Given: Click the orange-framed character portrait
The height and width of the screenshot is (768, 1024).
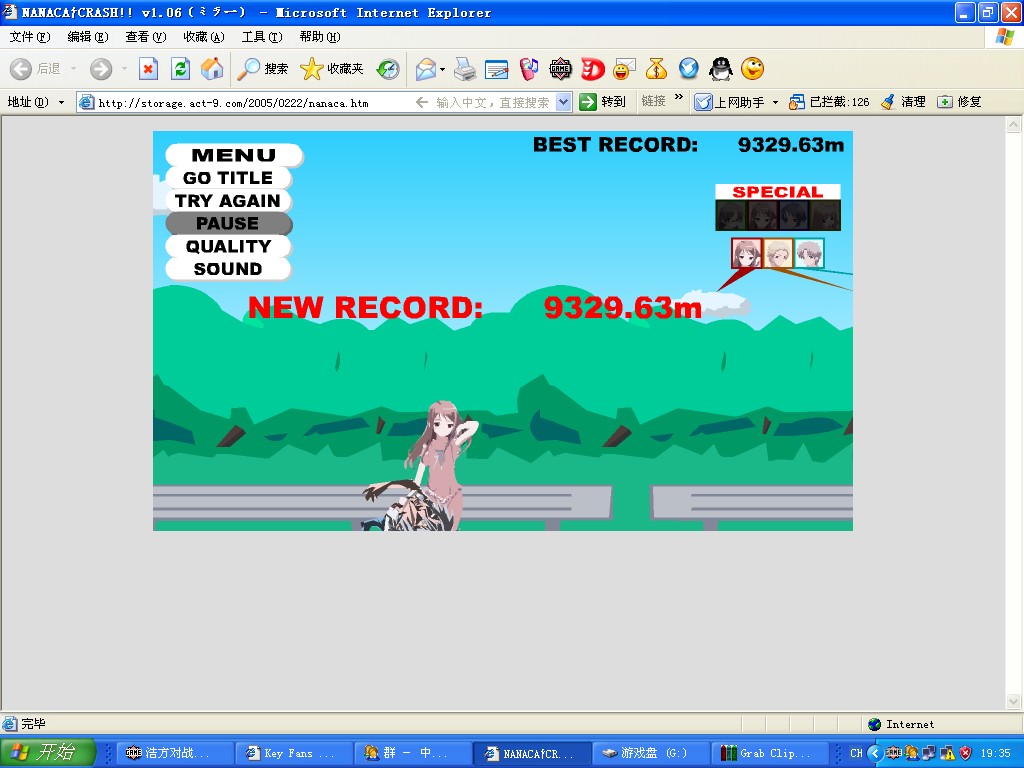Looking at the screenshot, I should (x=778, y=253).
